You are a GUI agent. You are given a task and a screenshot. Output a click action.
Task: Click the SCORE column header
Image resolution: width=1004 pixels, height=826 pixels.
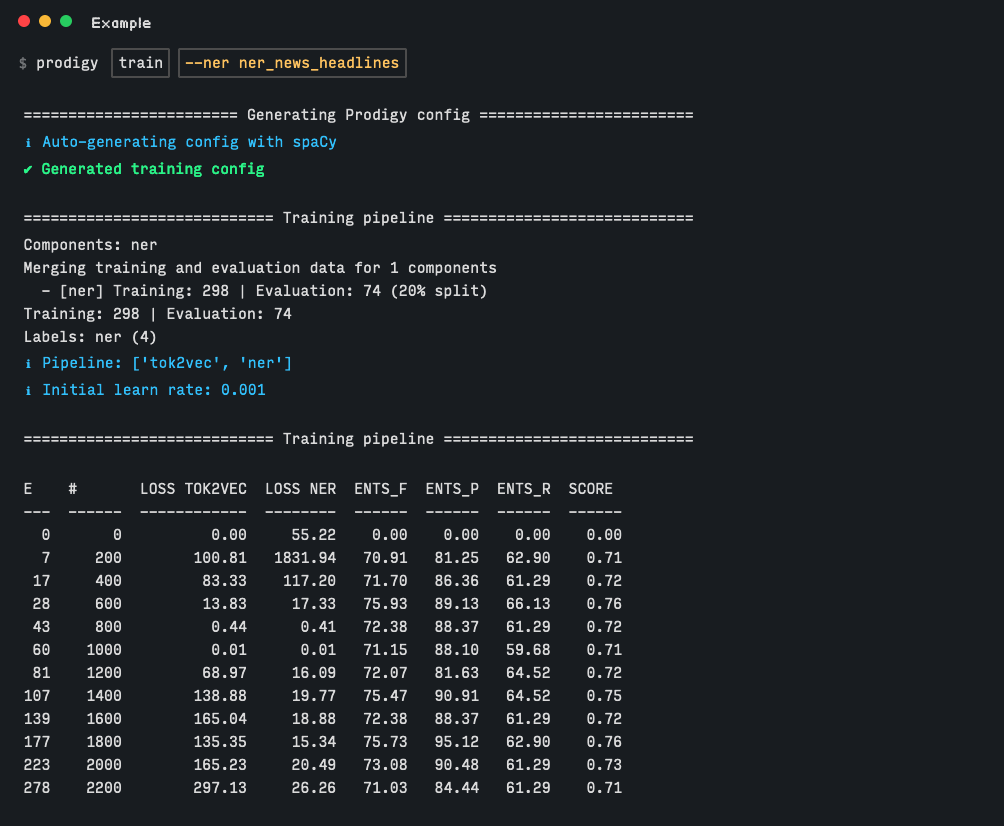click(590, 489)
